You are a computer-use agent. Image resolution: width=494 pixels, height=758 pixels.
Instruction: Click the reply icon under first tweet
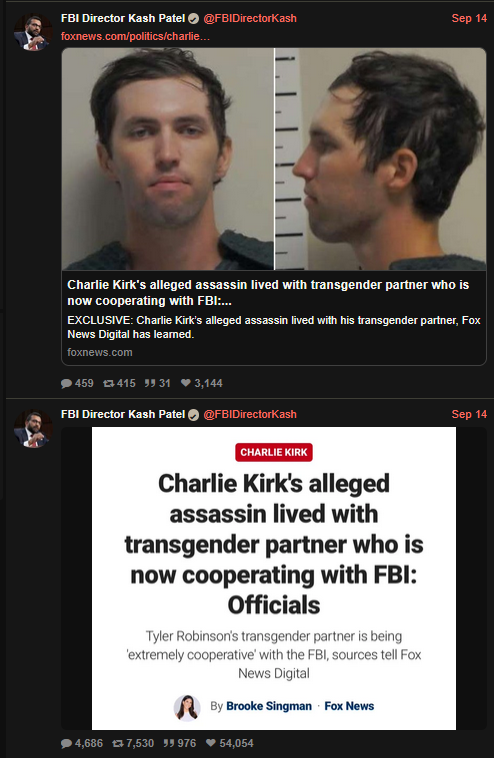pyautogui.click(x=66, y=383)
